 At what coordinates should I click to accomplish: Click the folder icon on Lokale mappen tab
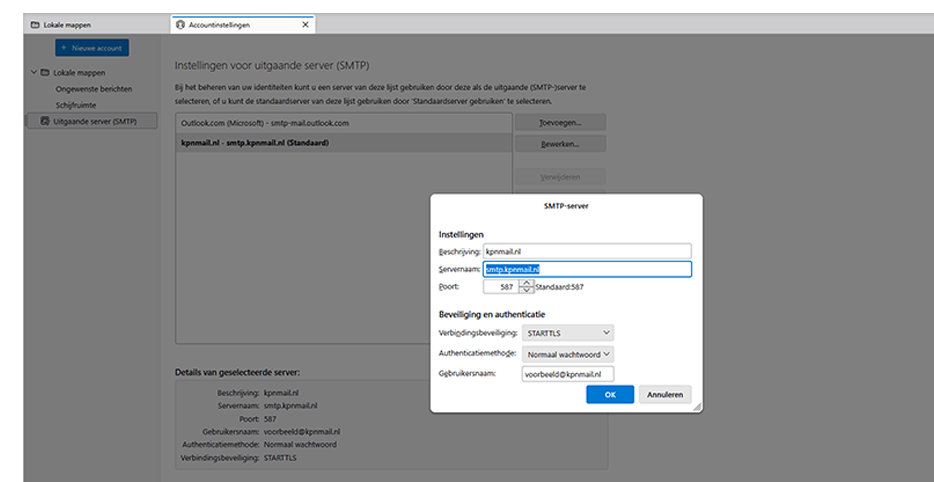[35, 25]
